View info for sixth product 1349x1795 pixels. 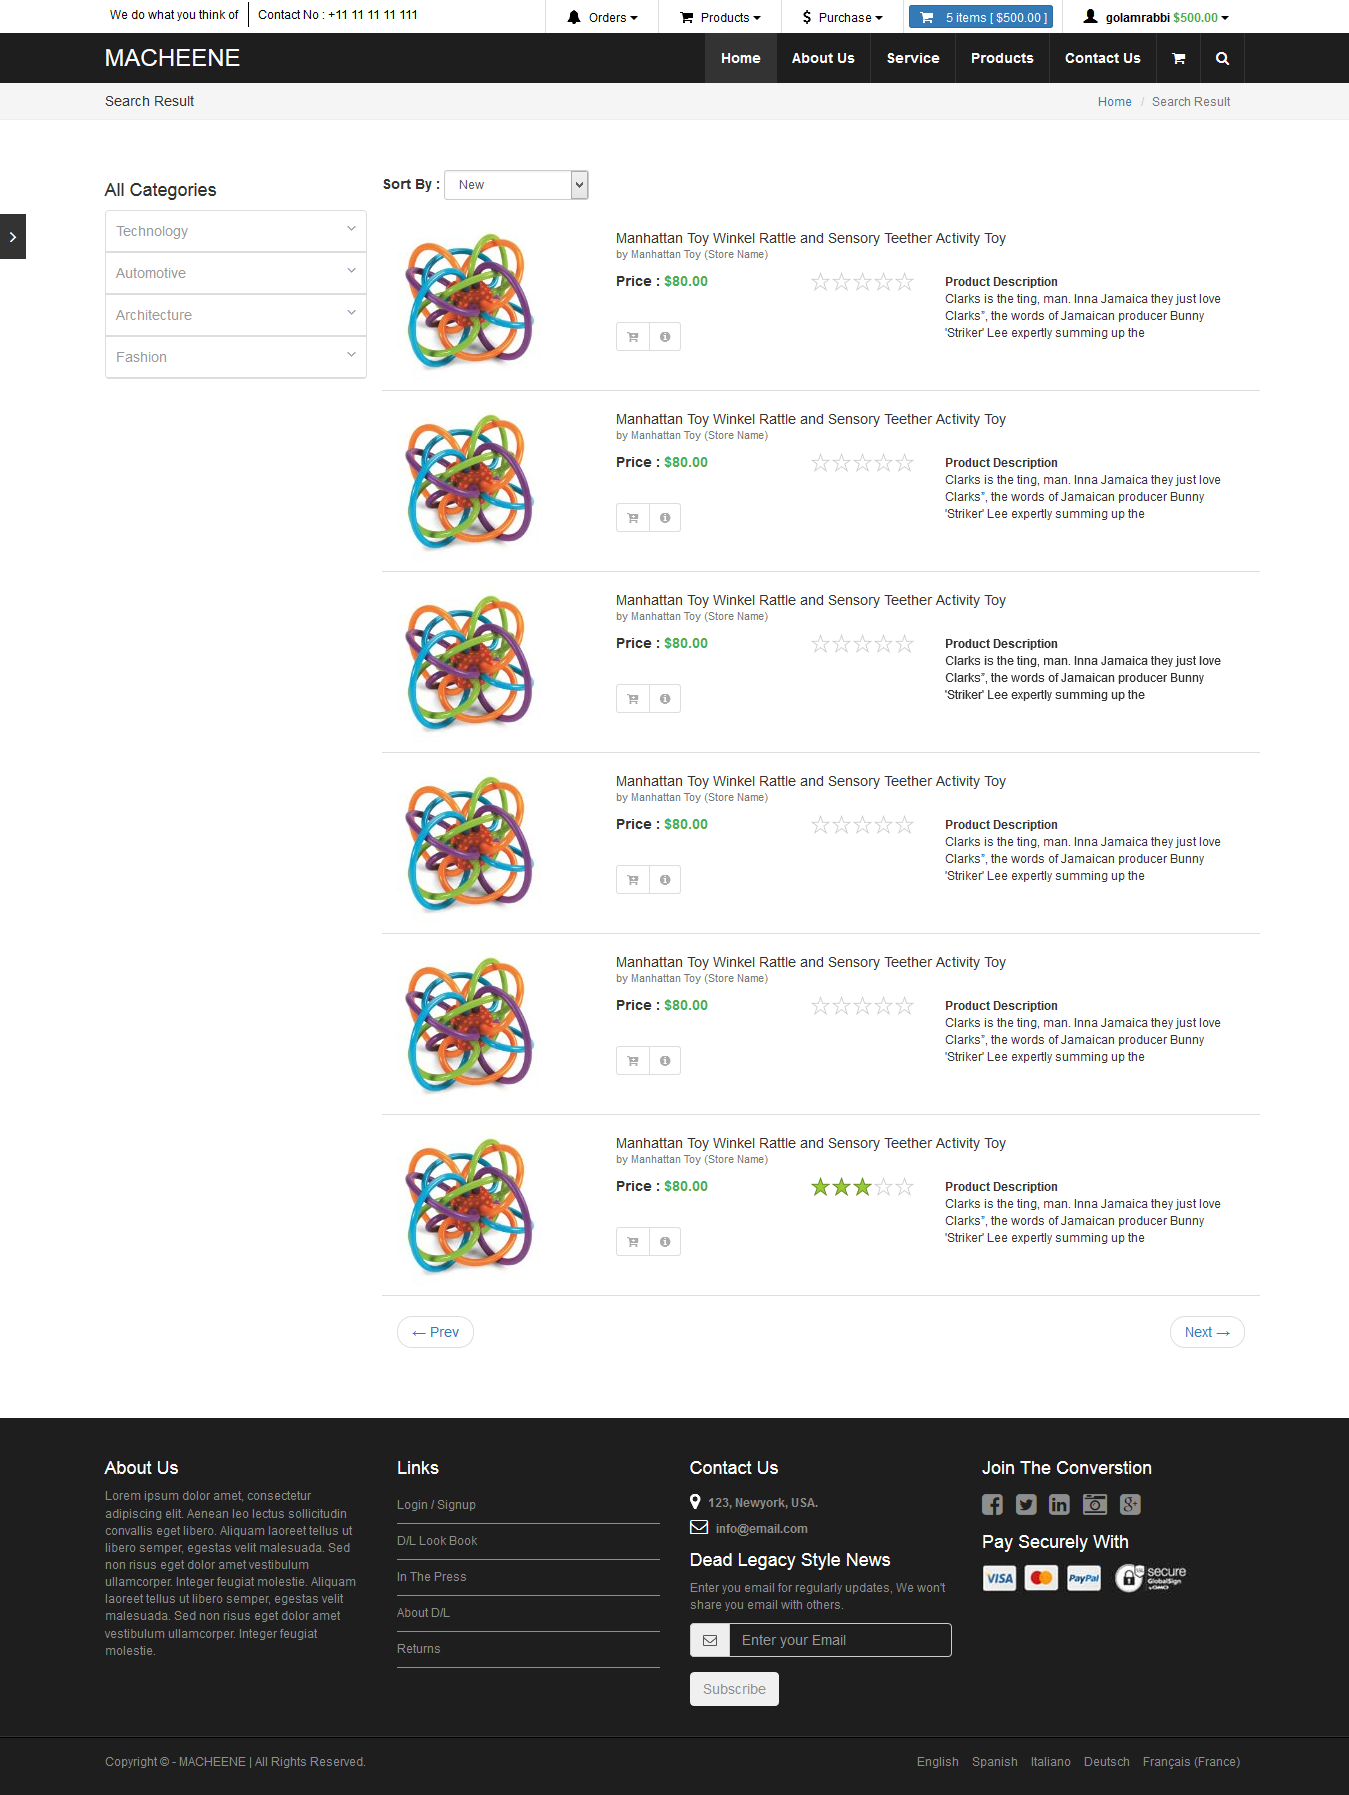click(665, 1242)
